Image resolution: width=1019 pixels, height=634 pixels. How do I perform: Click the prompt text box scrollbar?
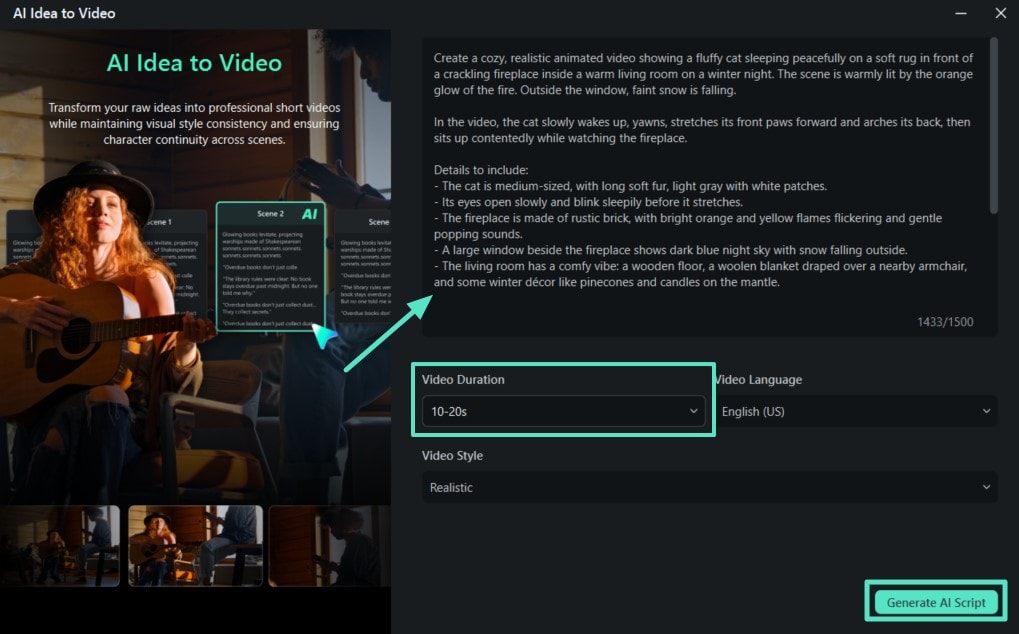pos(993,125)
